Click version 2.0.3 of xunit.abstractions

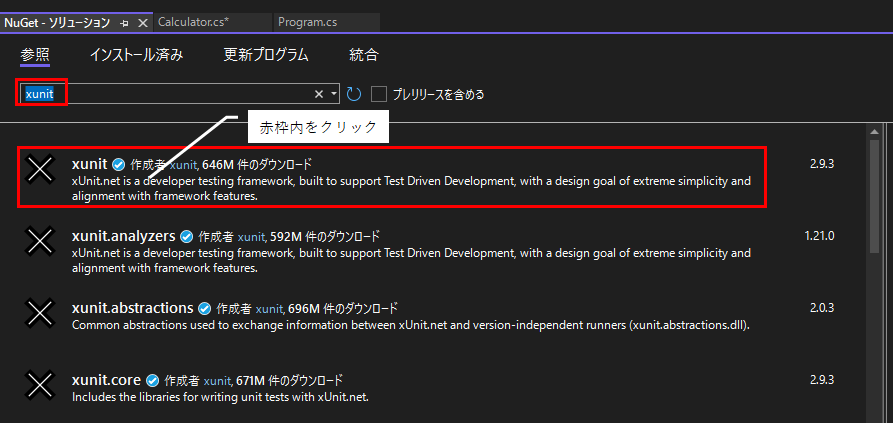[822, 308]
